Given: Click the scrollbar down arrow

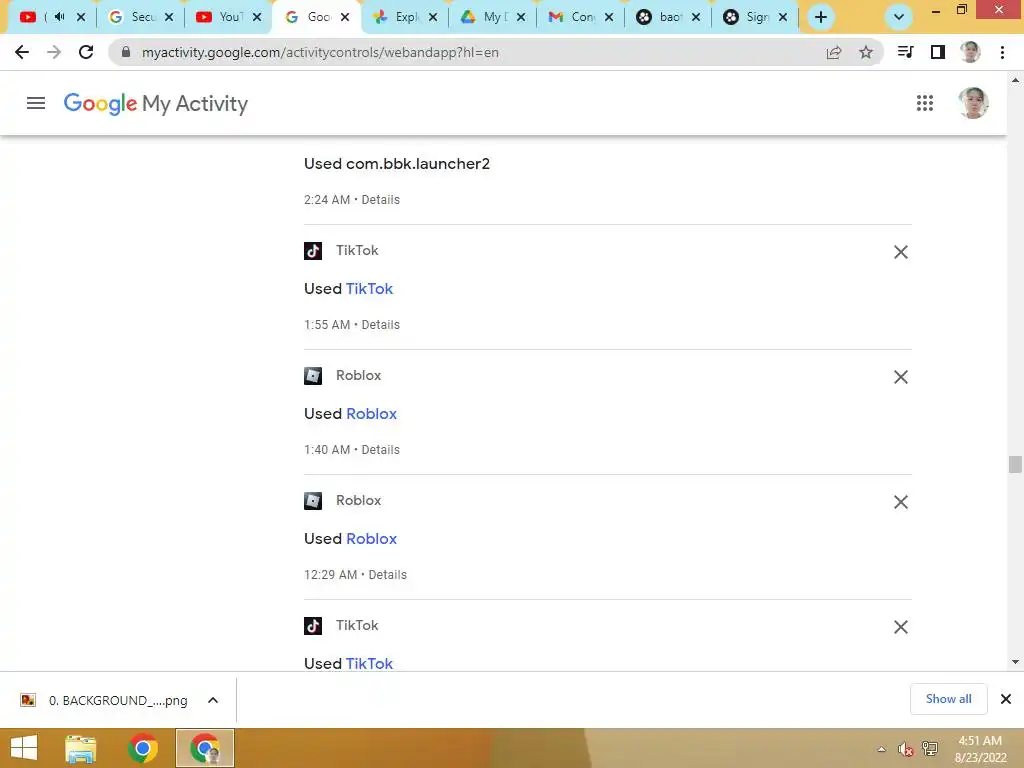Looking at the screenshot, I should point(1015,662).
